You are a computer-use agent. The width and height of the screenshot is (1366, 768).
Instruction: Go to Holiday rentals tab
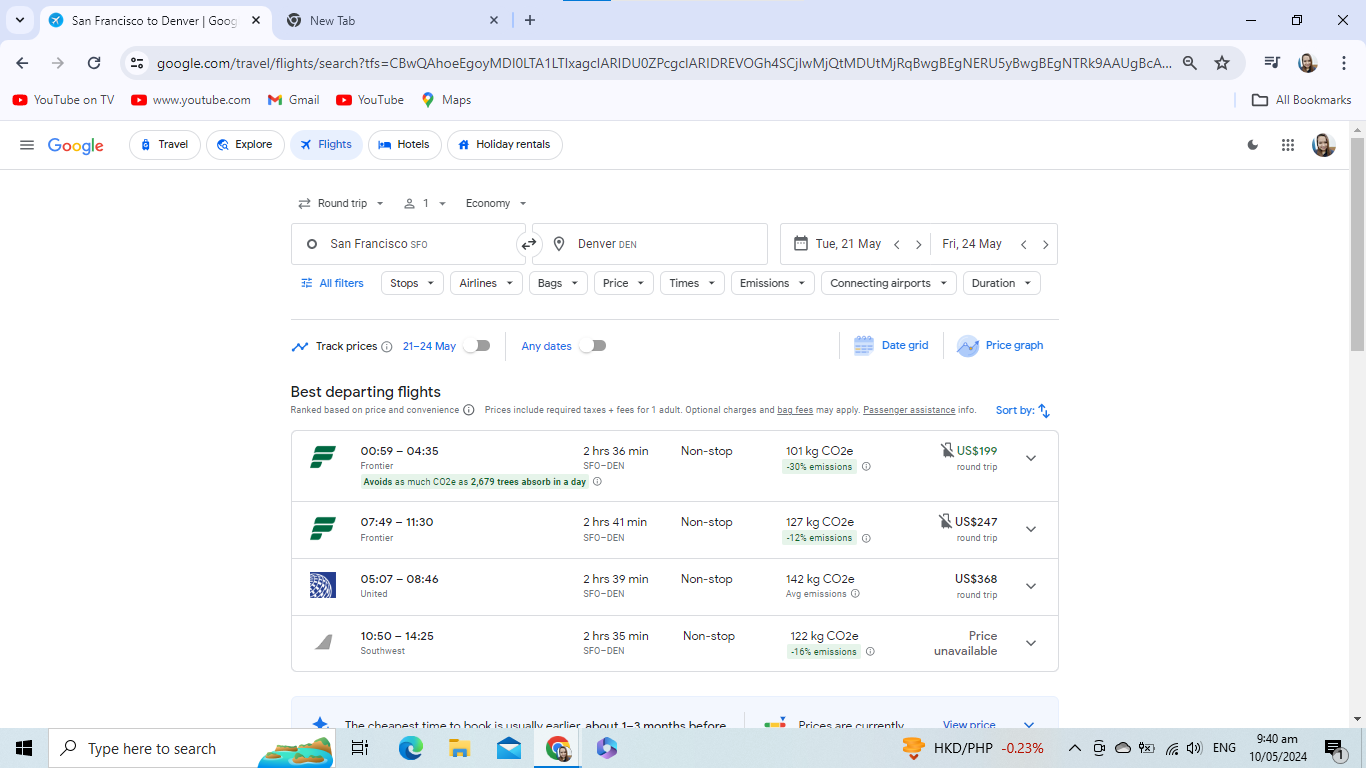pyautogui.click(x=505, y=145)
